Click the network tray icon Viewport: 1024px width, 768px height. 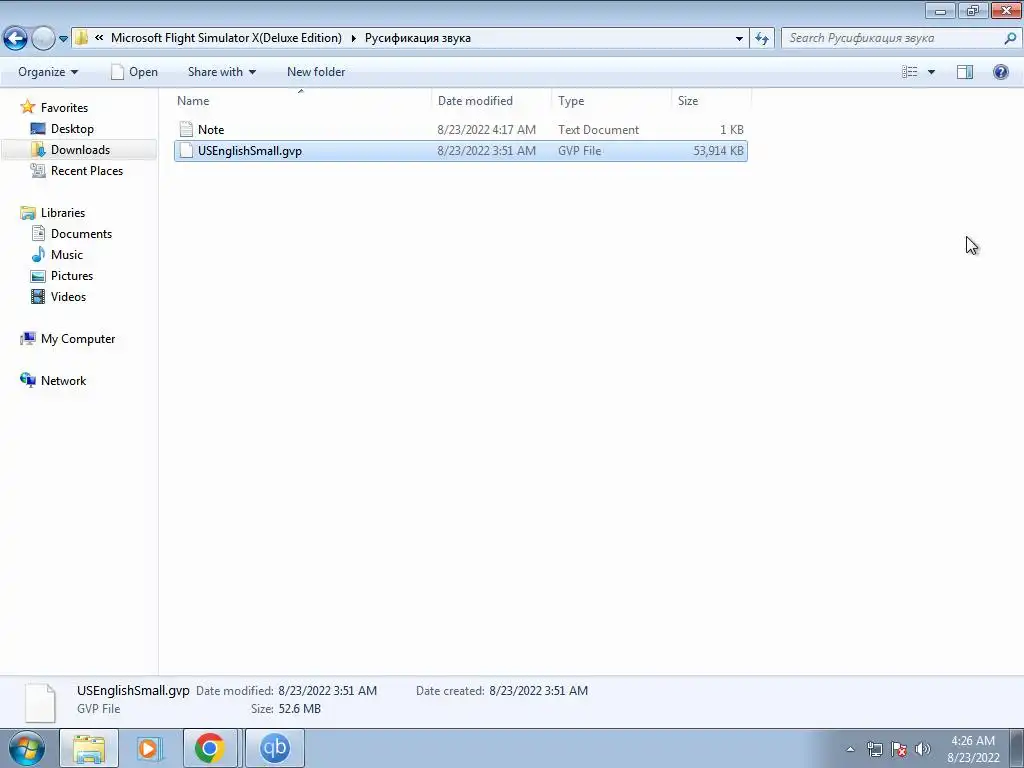(874, 749)
